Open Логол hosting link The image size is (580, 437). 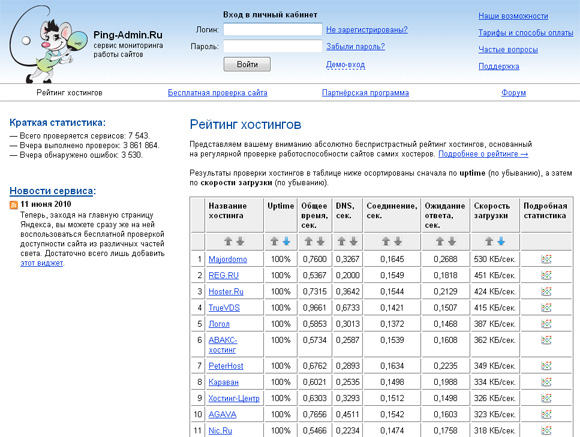coord(219,324)
